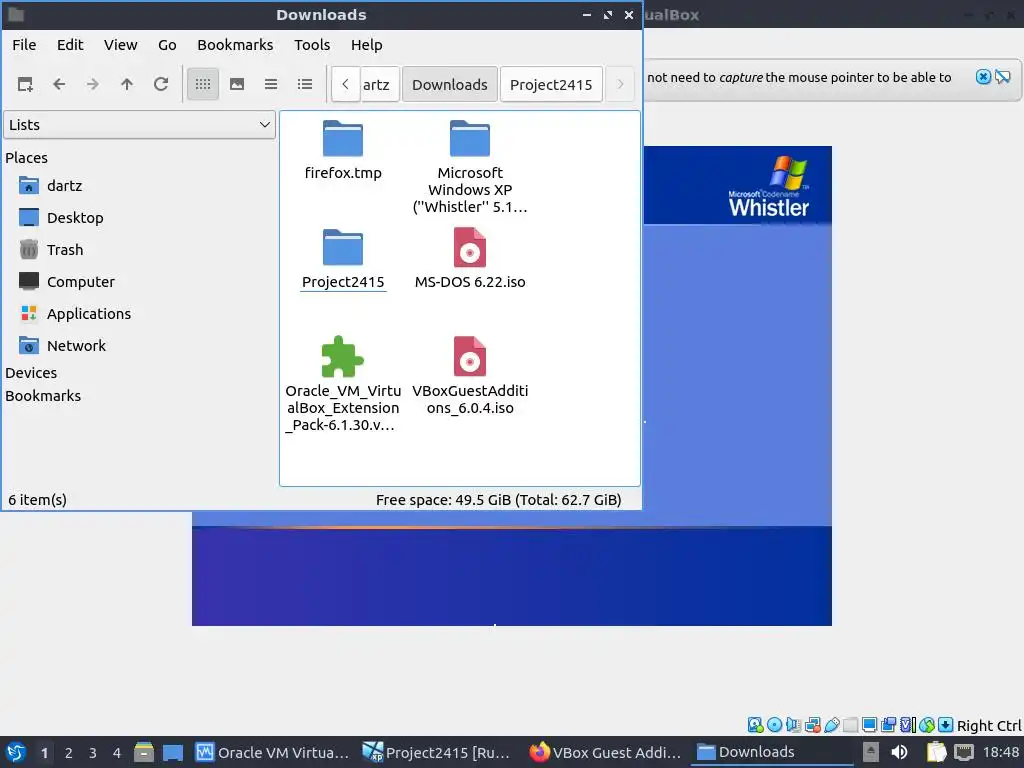Open the File menu
The width and height of the screenshot is (1024, 768).
coord(24,45)
